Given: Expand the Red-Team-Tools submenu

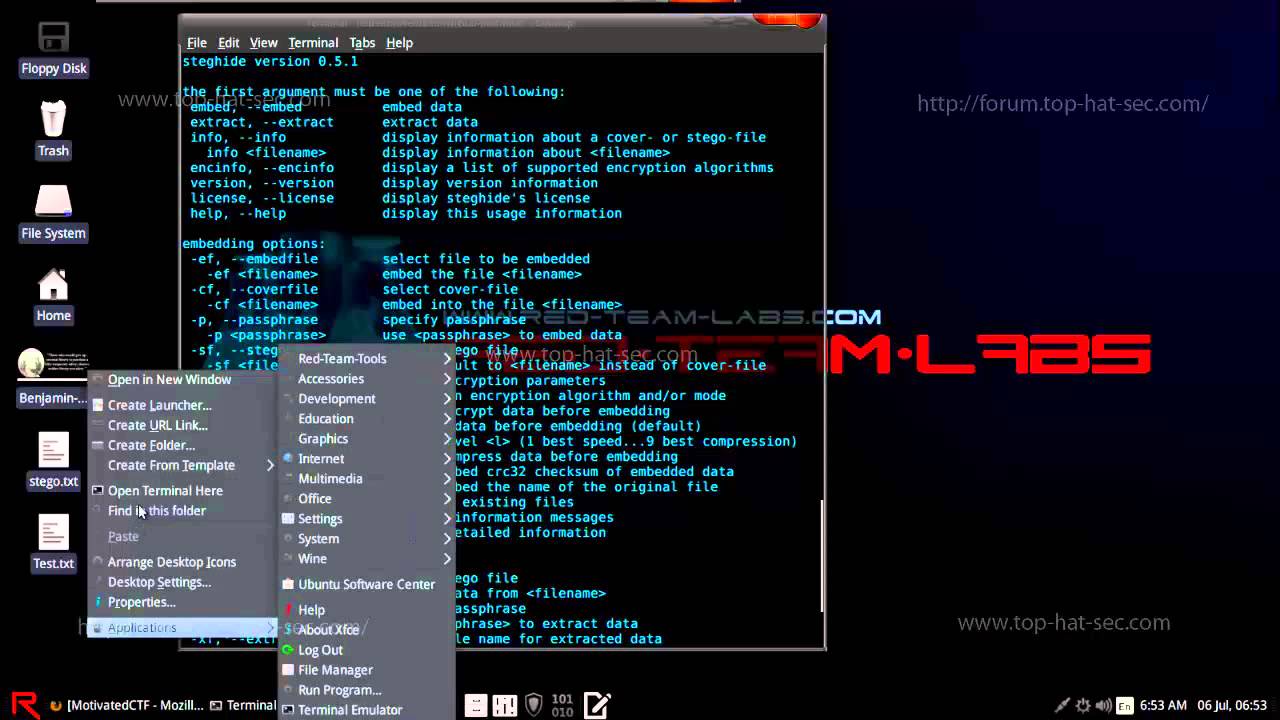Looking at the screenshot, I should [366, 359].
